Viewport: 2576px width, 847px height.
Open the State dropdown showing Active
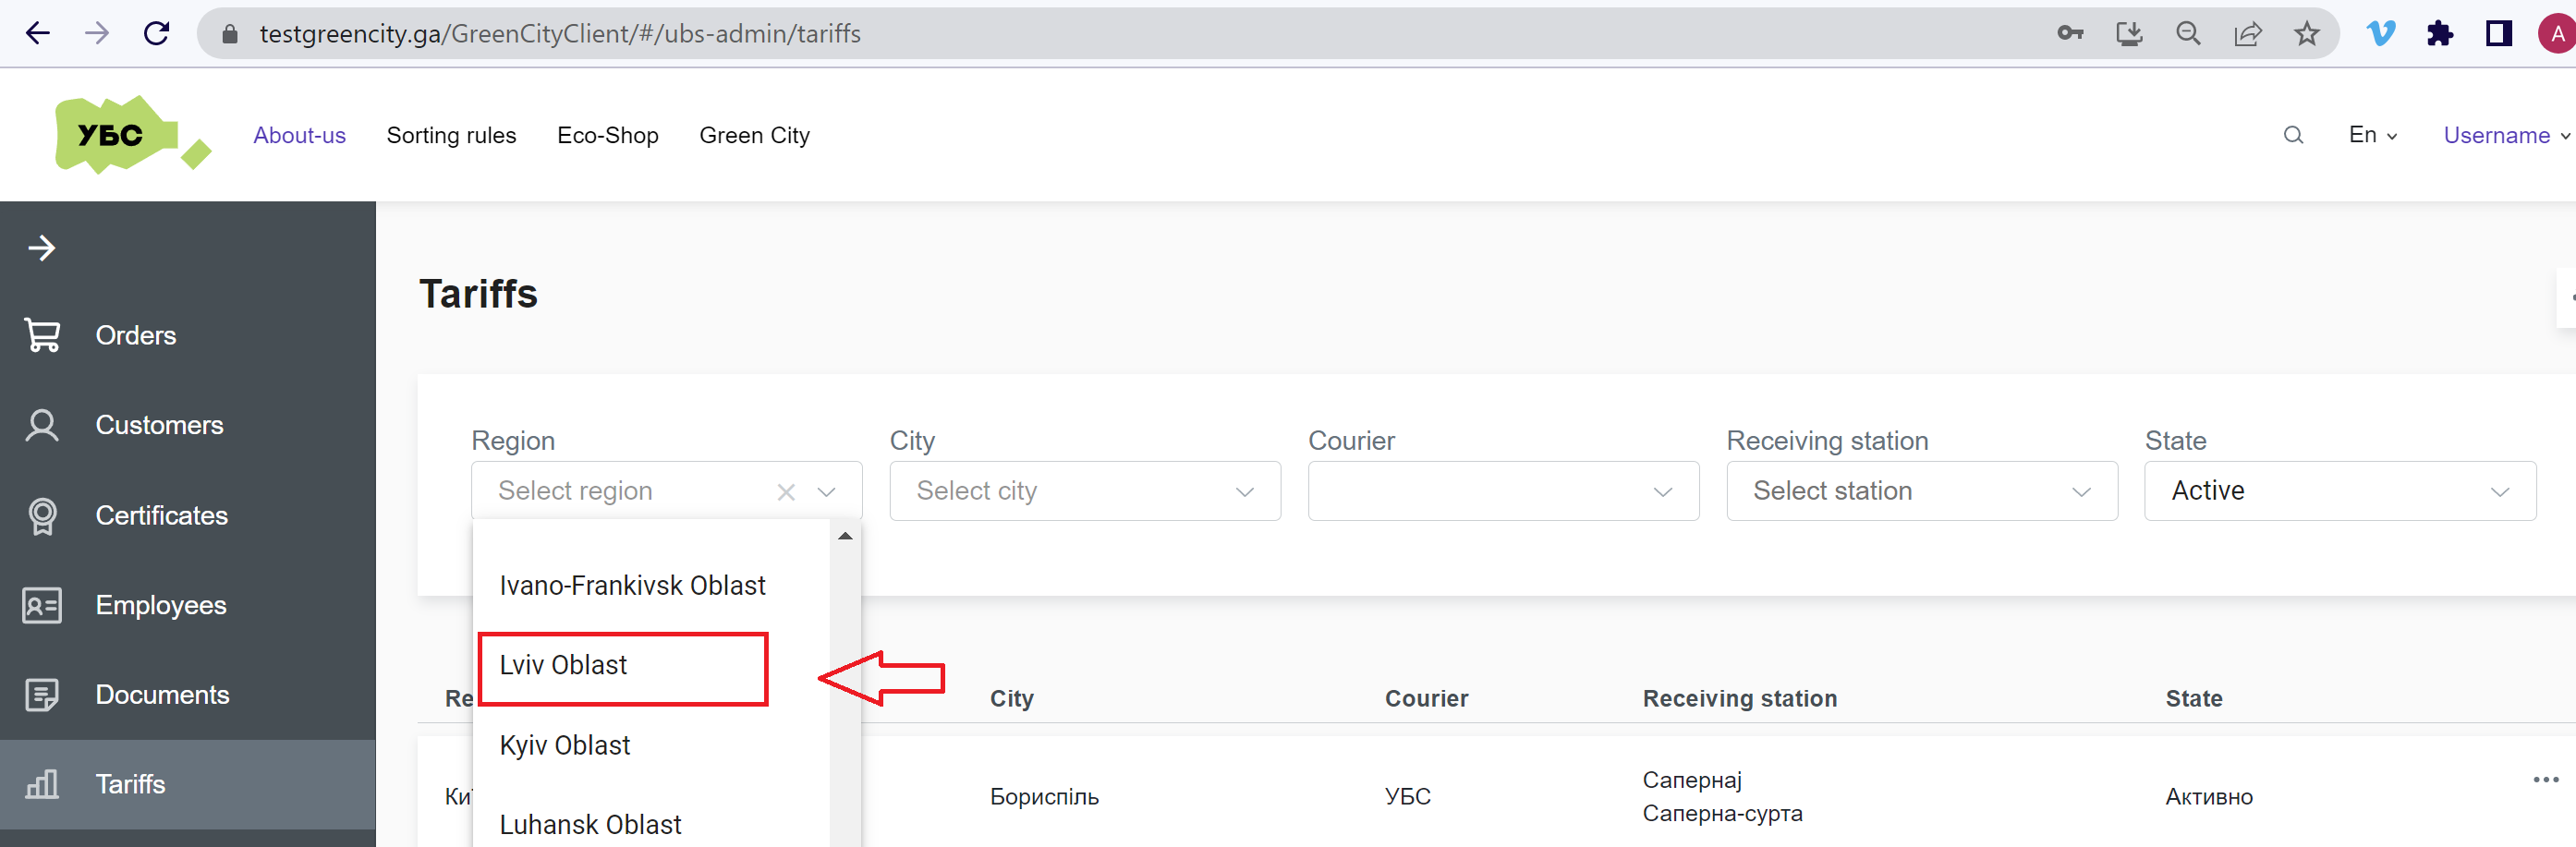pyautogui.click(x=2339, y=491)
